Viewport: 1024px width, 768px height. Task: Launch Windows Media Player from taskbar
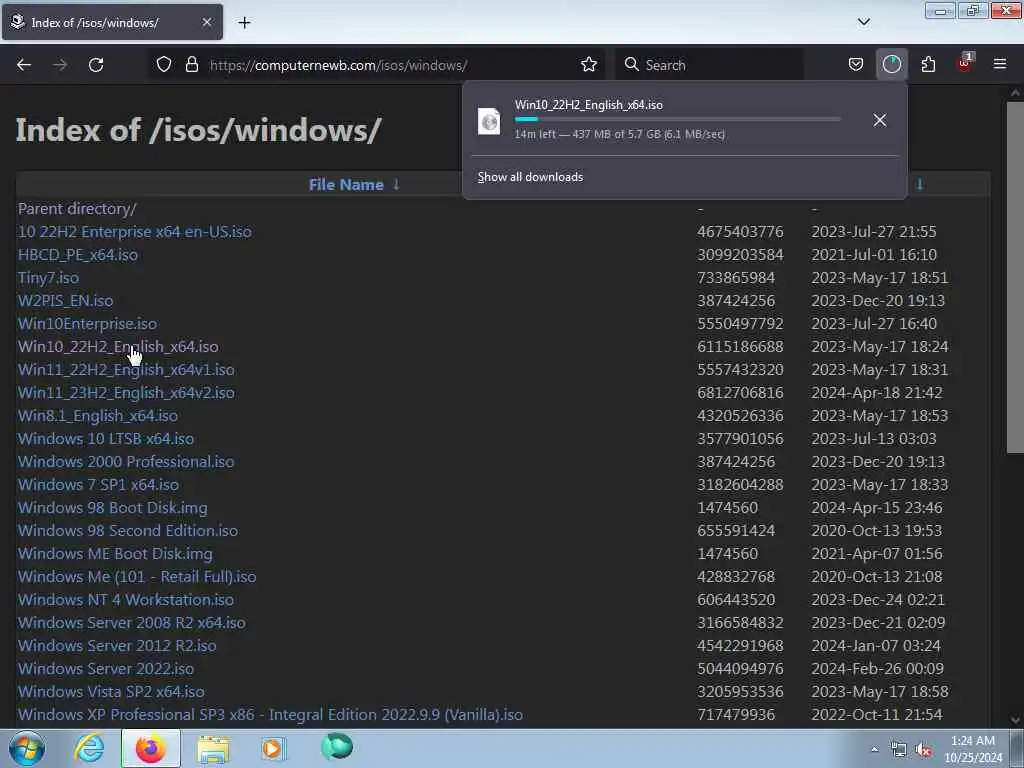(273, 748)
